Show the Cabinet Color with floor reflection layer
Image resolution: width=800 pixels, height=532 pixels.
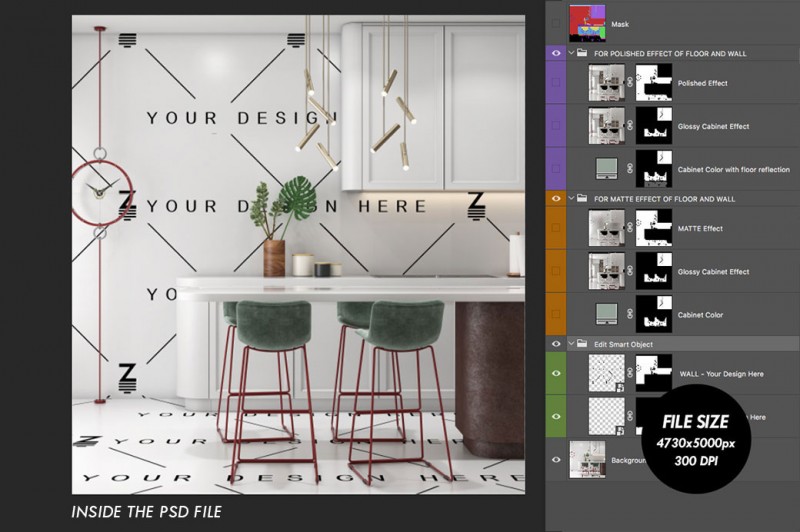coord(556,169)
